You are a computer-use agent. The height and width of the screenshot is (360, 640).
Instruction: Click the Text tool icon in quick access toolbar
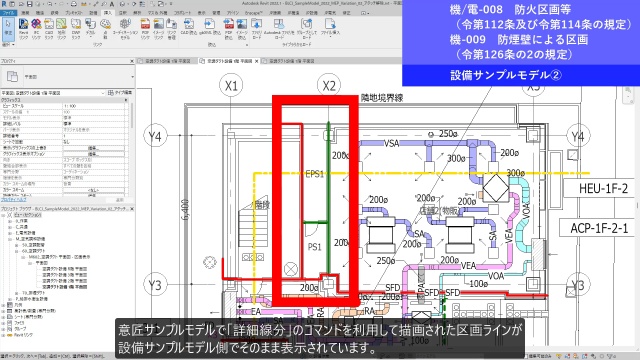click(111, 4)
